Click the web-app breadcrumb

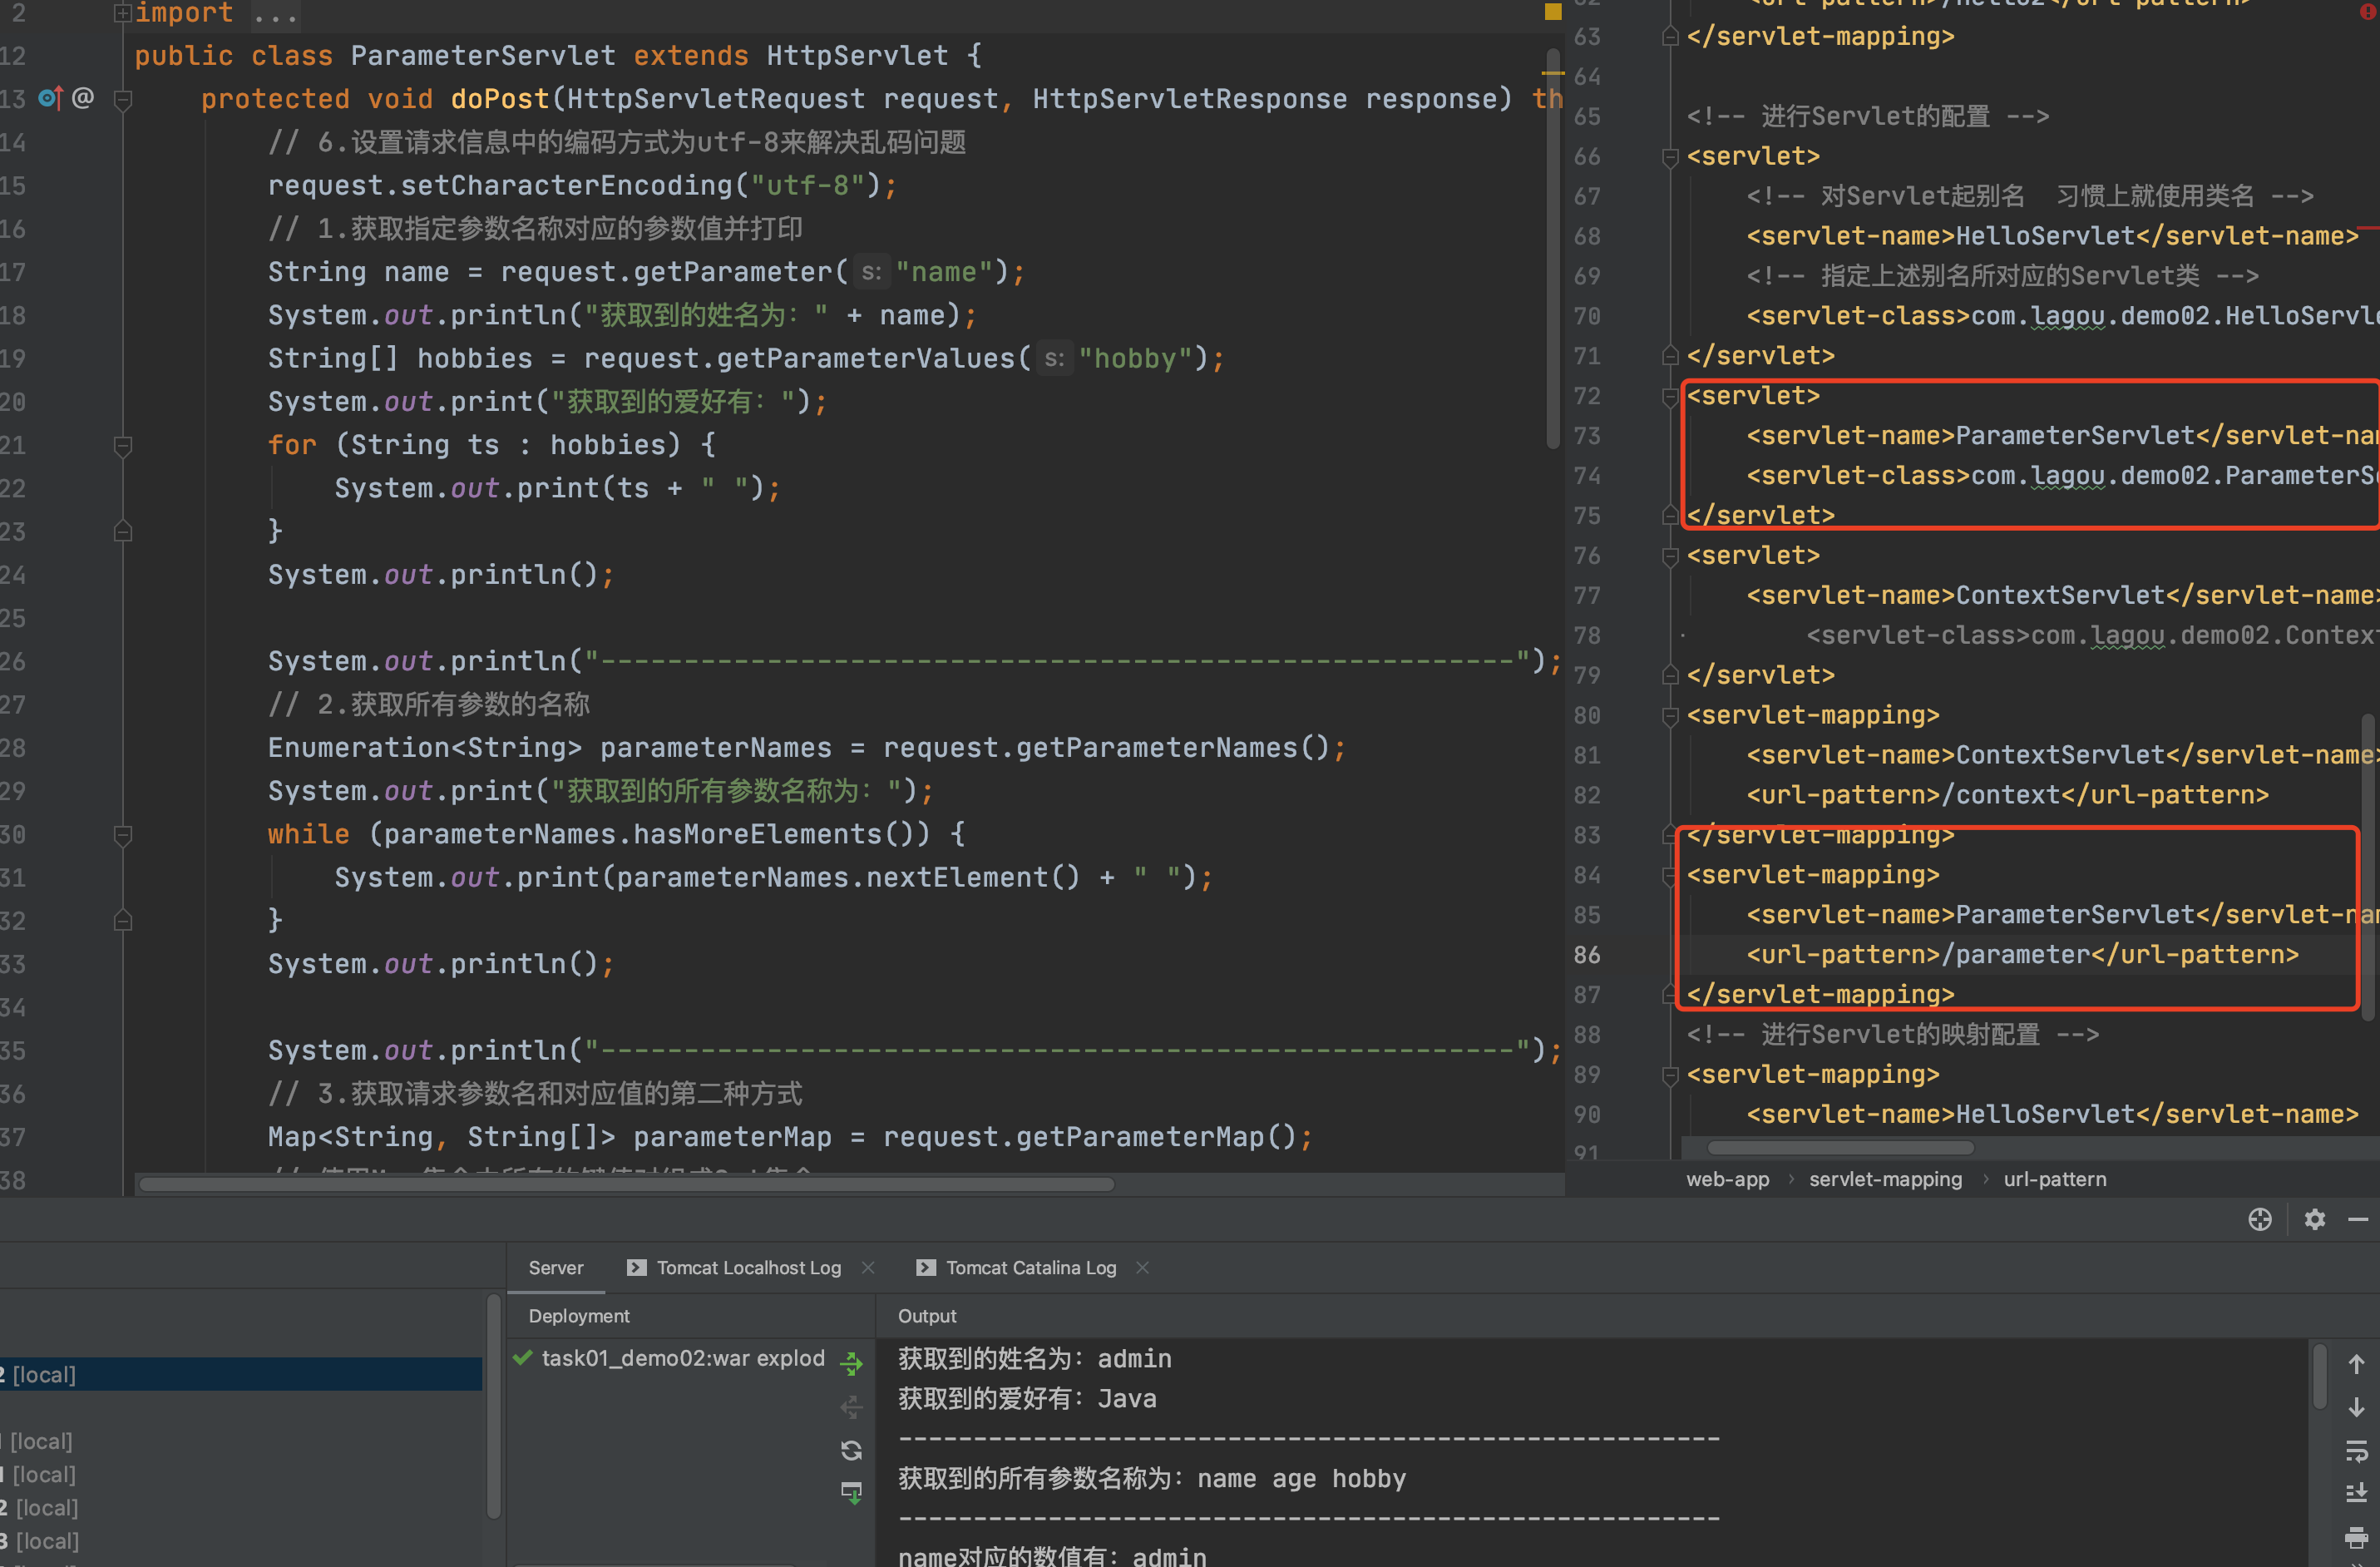[x=1727, y=1179]
